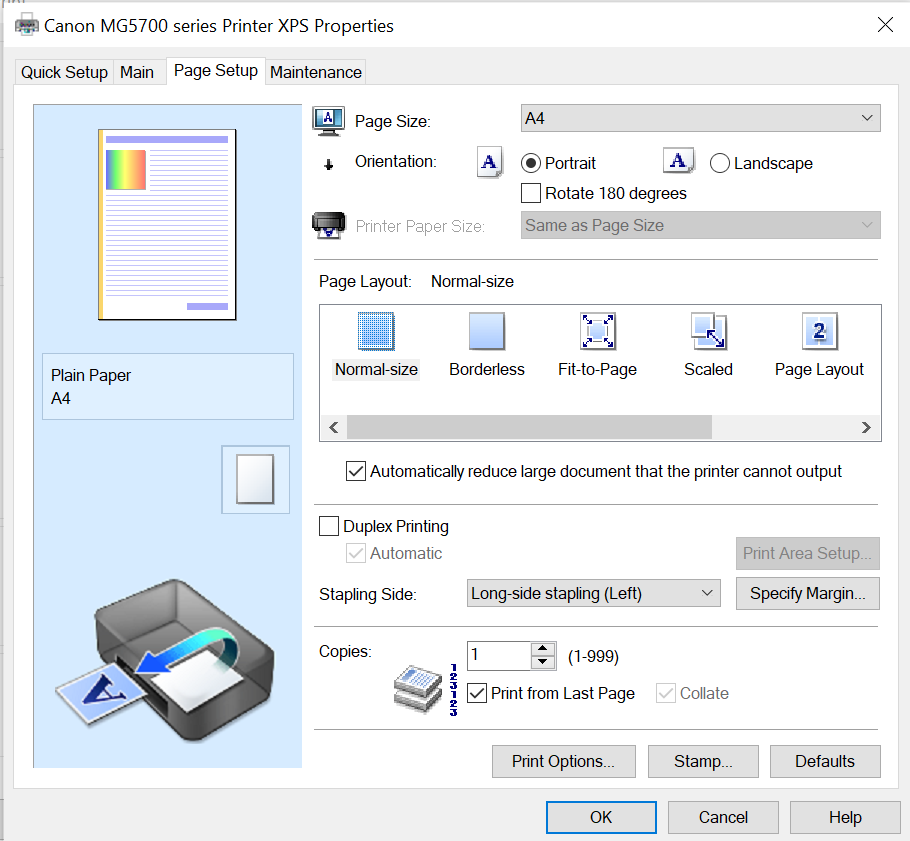The image size is (910, 841).
Task: Click the layout list horizontal scrollbar right arrow
Action: click(866, 427)
